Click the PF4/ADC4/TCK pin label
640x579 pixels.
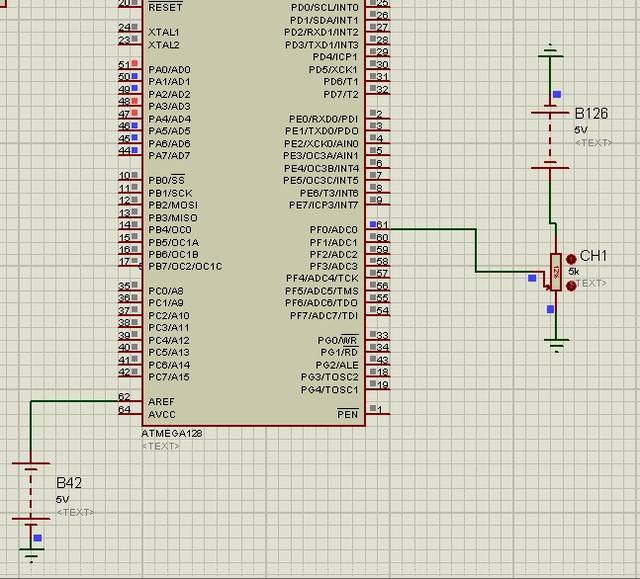coord(322,278)
